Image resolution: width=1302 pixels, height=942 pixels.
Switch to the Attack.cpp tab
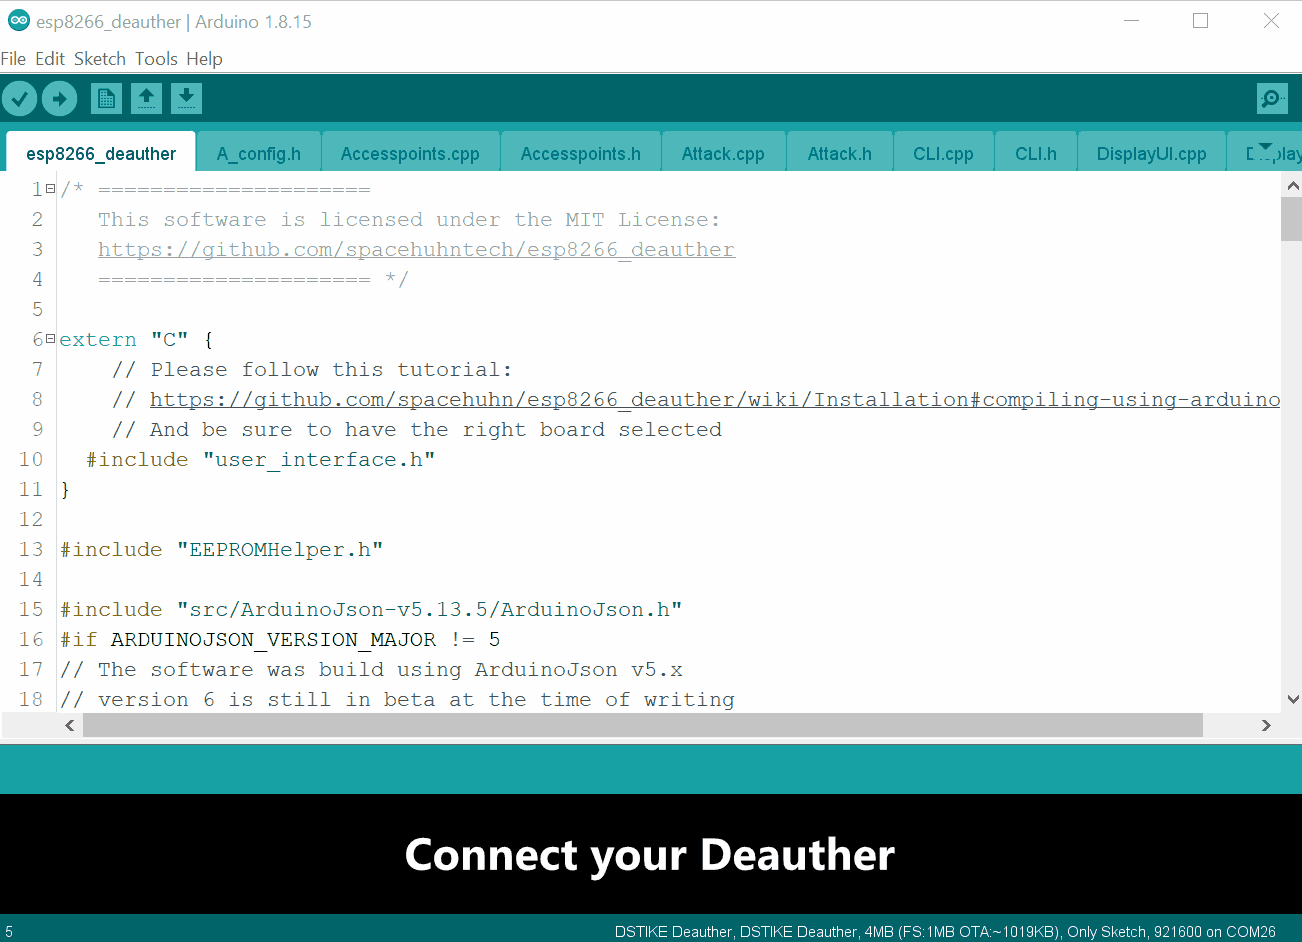coord(723,153)
